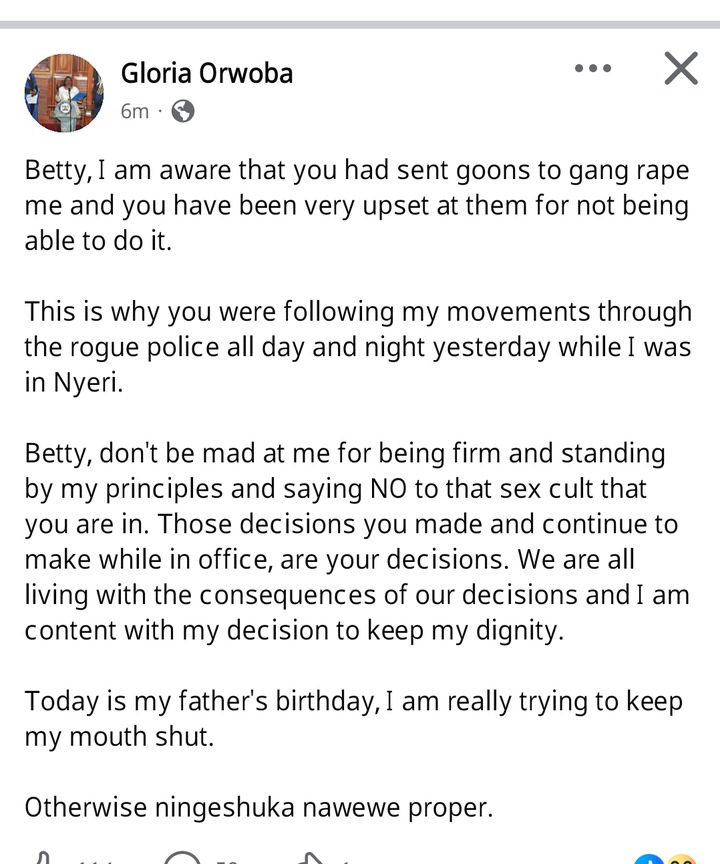The width and height of the screenshot is (720, 864).
Task: Click the globe public audience icon
Action: pos(183,111)
